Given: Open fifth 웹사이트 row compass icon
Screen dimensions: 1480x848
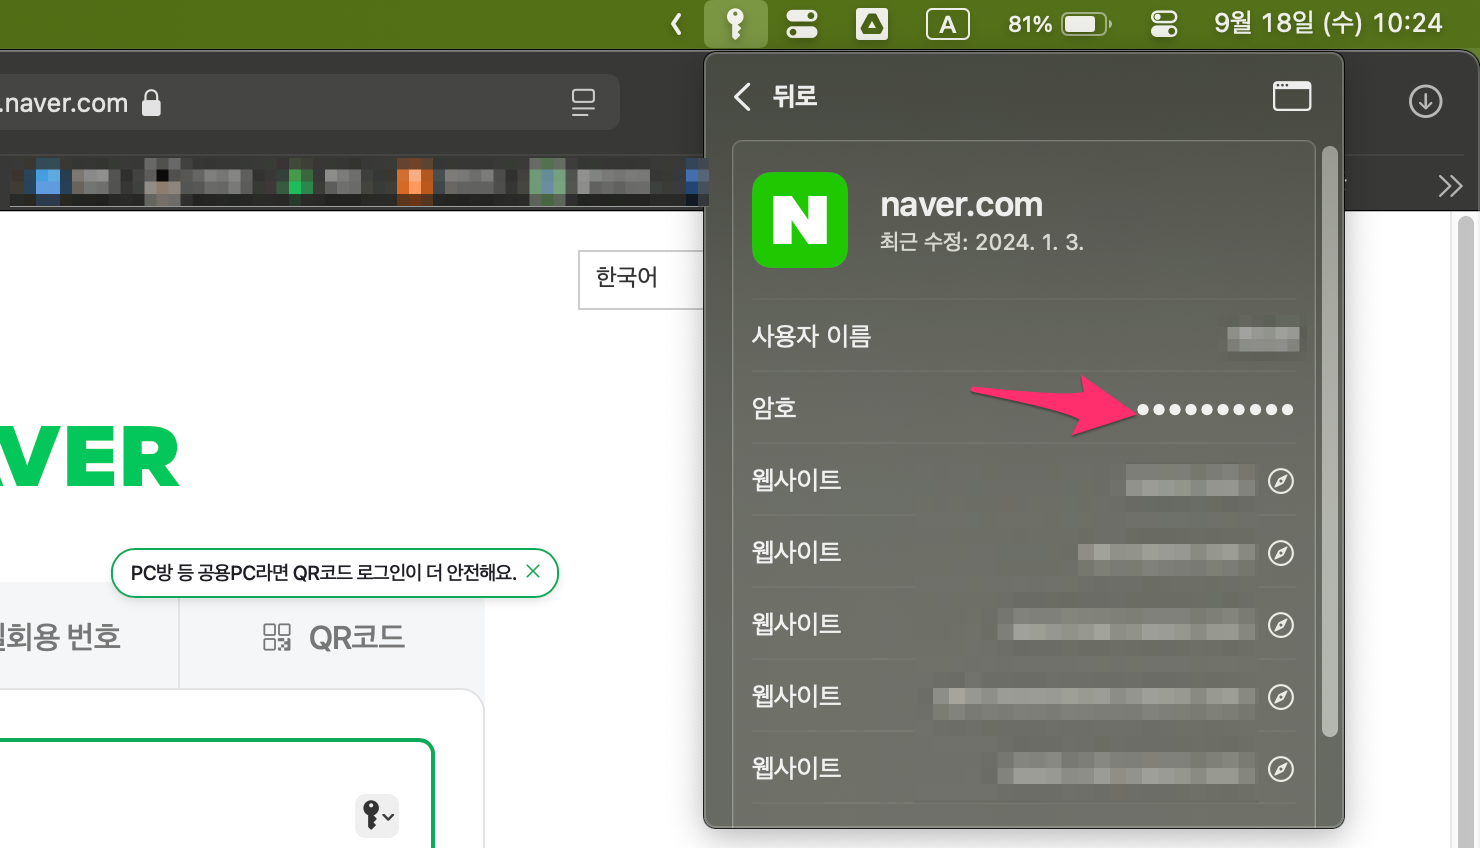Looking at the screenshot, I should [x=1281, y=769].
